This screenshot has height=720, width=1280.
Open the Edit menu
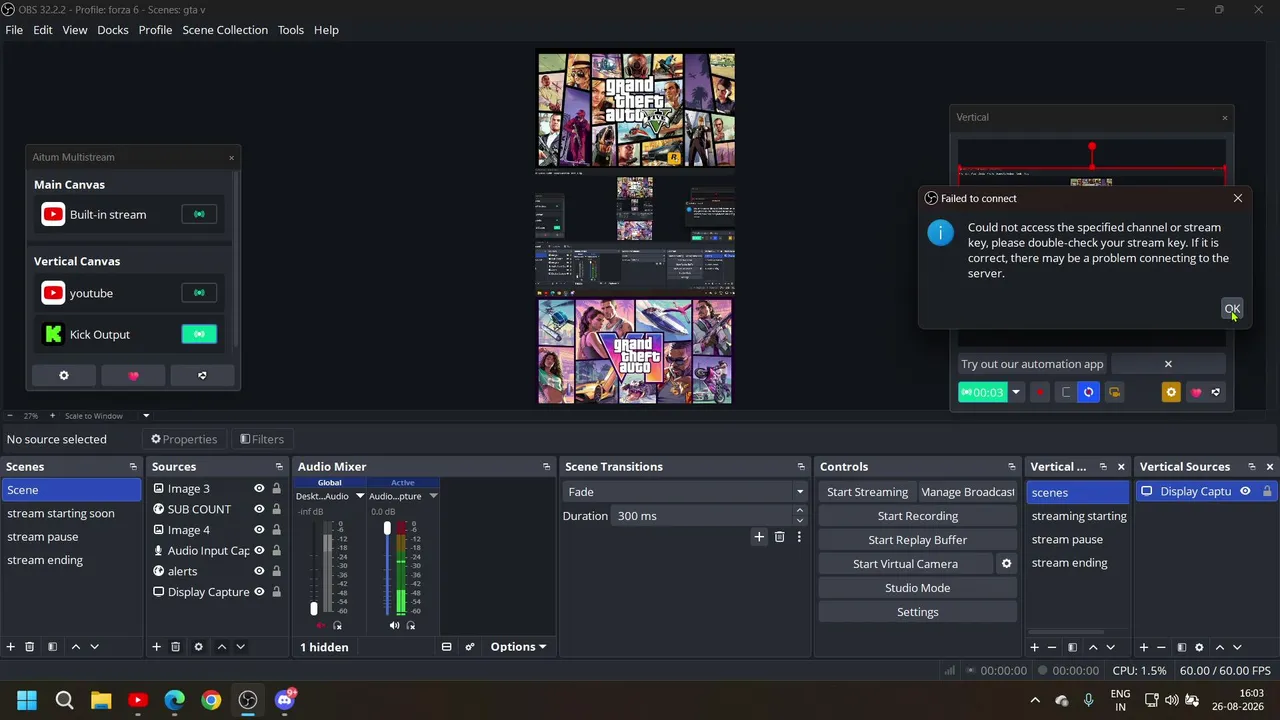pos(42,30)
